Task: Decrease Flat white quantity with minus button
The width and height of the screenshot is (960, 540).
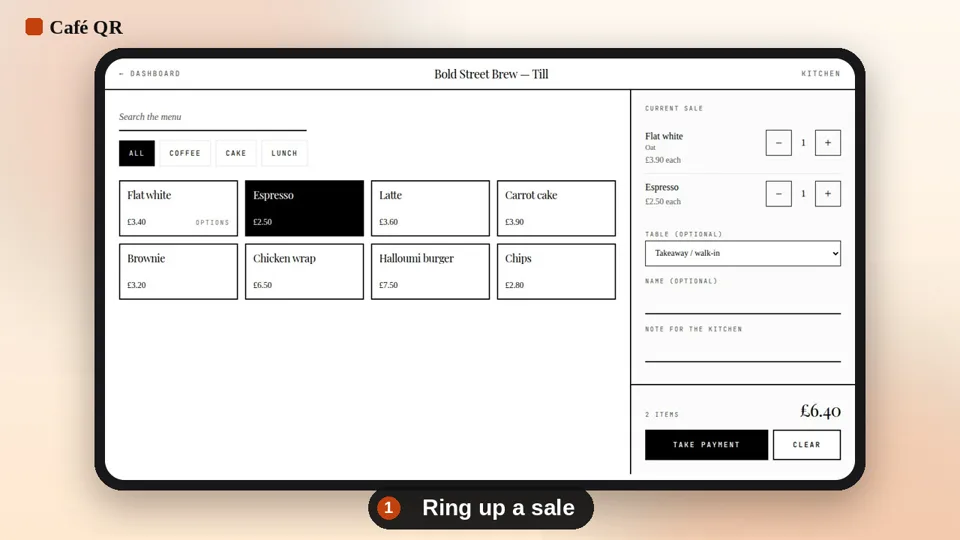Action: pos(778,143)
